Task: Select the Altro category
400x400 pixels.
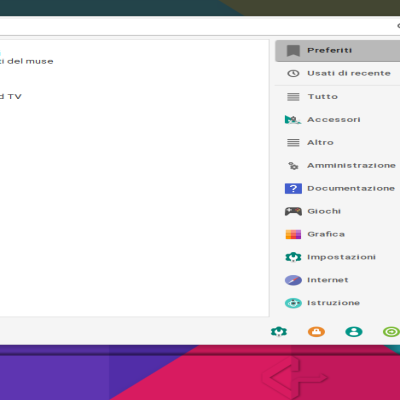Action: [337, 143]
